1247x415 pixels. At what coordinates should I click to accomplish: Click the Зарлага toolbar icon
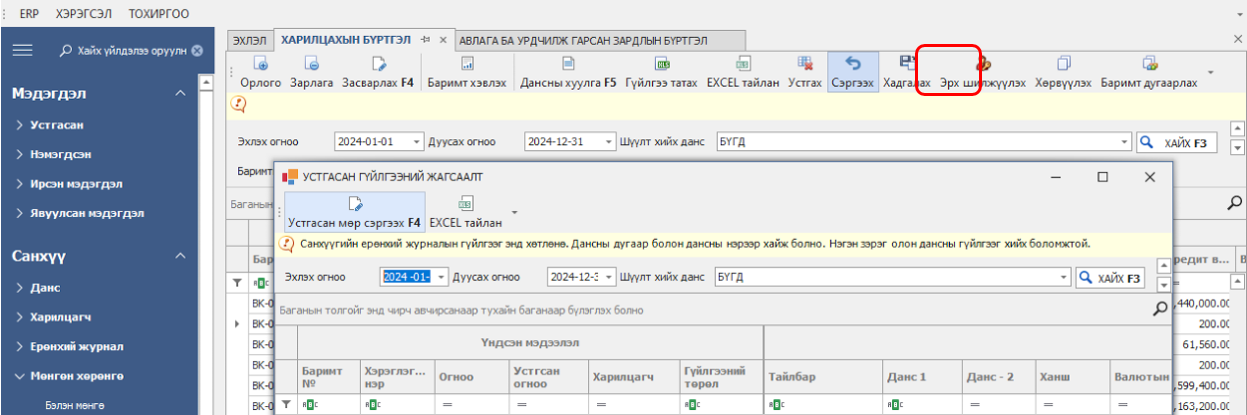(x=312, y=63)
